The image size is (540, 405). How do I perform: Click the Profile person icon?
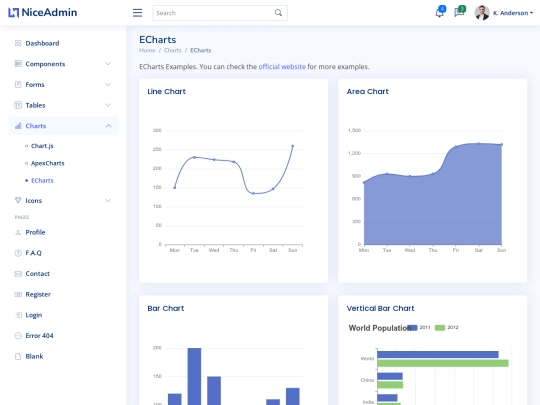(18, 232)
